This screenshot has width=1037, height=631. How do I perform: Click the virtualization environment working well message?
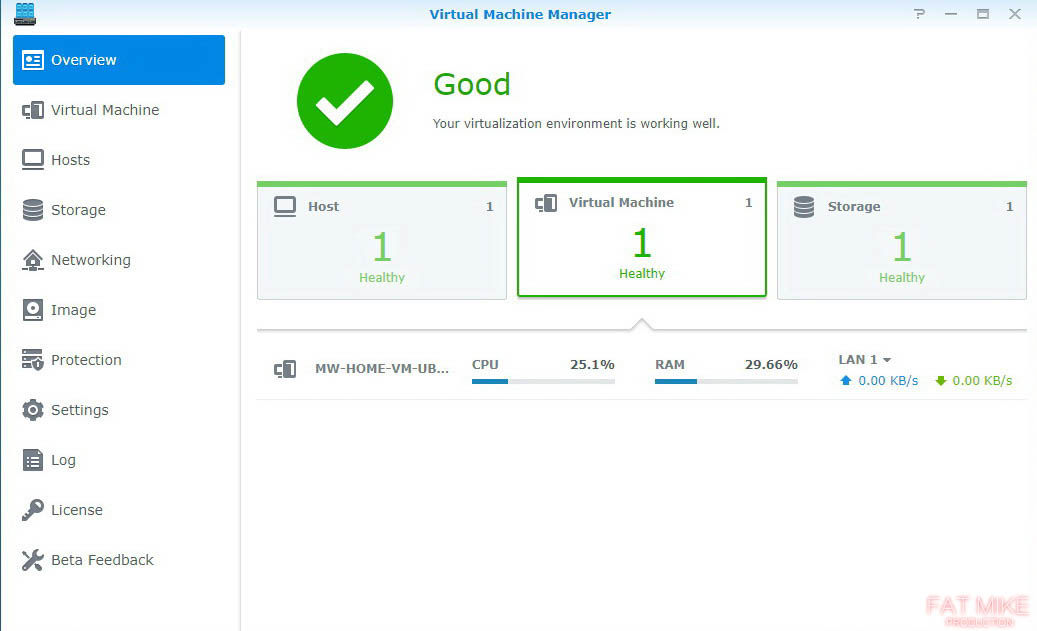[x=576, y=124]
